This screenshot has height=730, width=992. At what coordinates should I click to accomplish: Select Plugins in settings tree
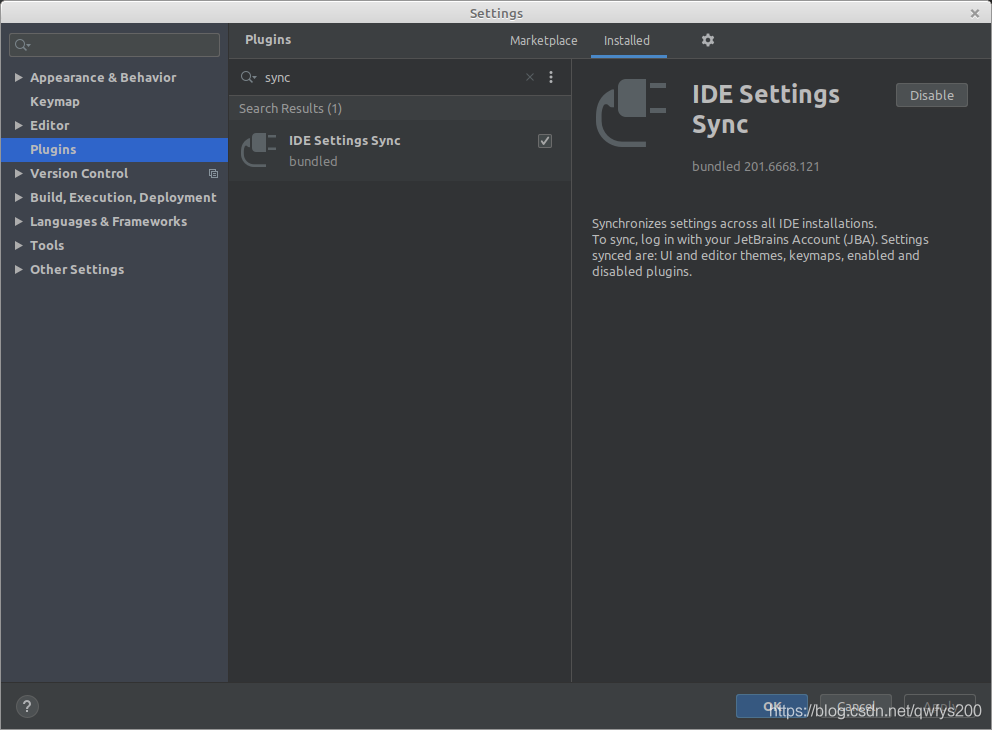pos(115,149)
